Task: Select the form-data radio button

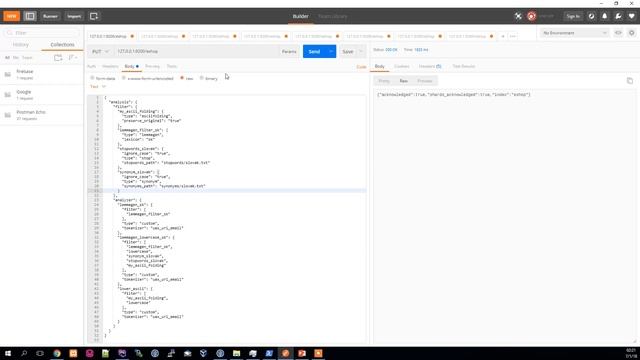Action: click(93, 78)
